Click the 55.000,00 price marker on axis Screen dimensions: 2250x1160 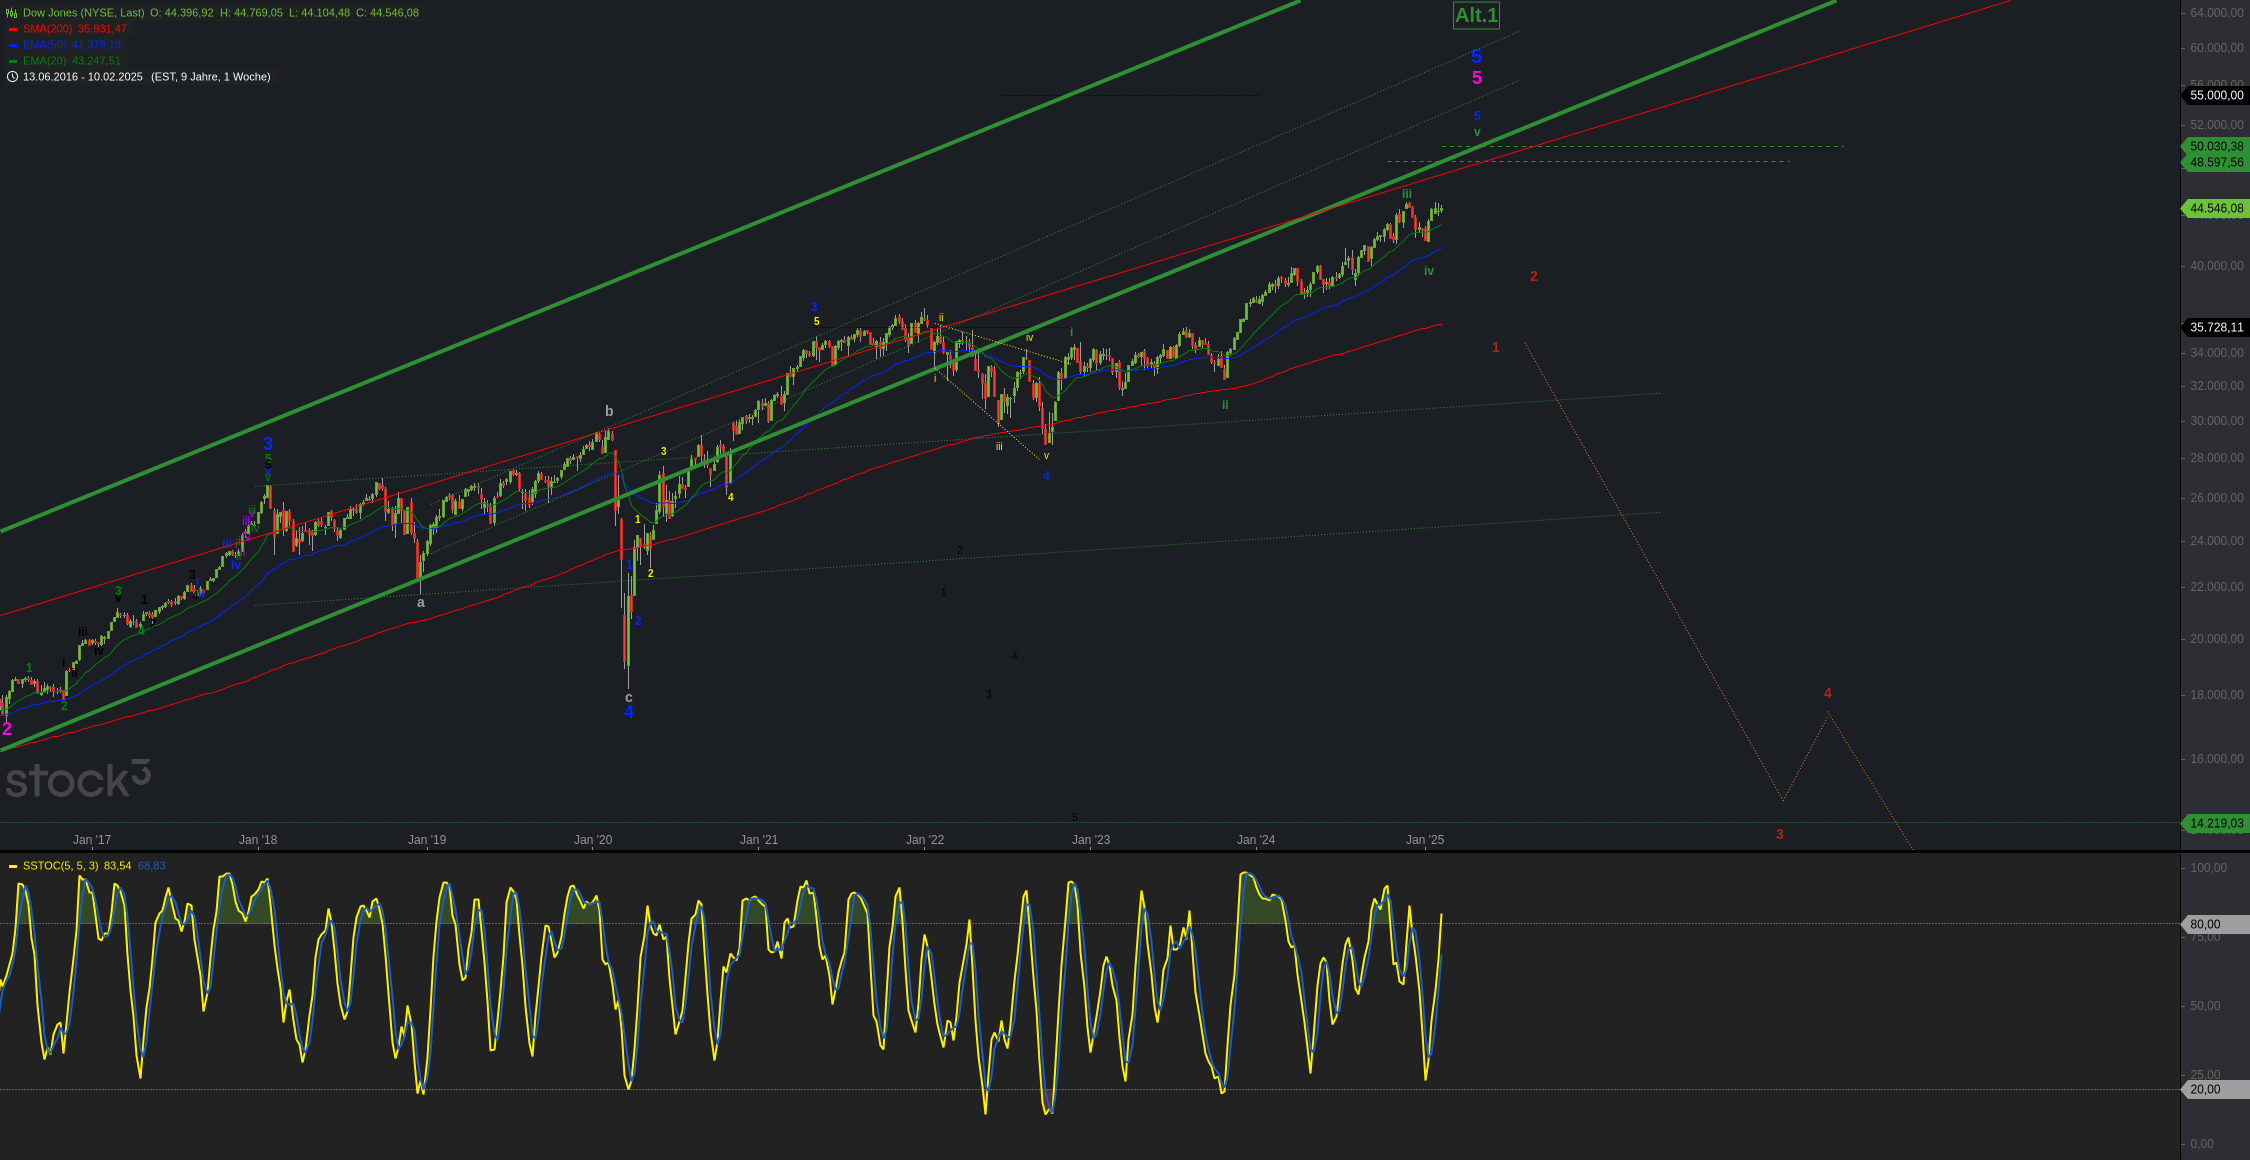coord(2215,95)
